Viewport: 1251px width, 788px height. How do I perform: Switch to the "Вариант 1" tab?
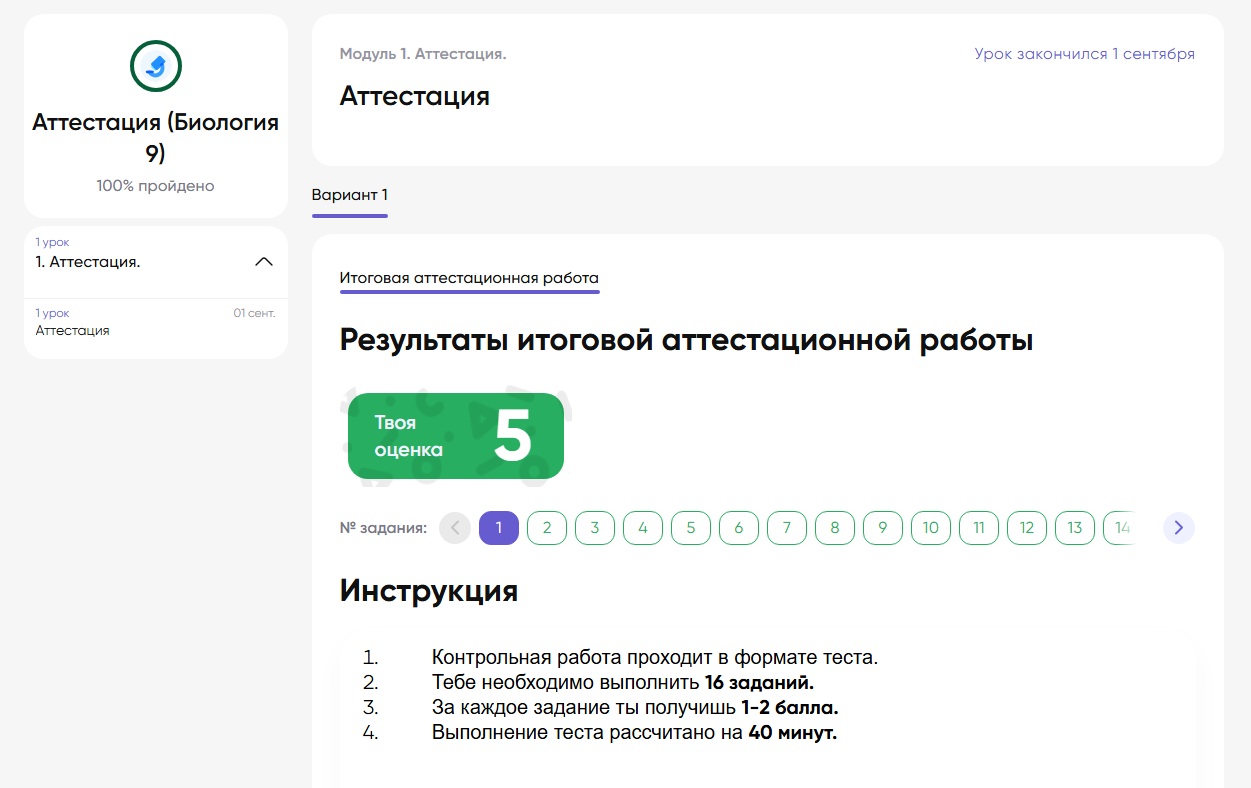[349, 195]
